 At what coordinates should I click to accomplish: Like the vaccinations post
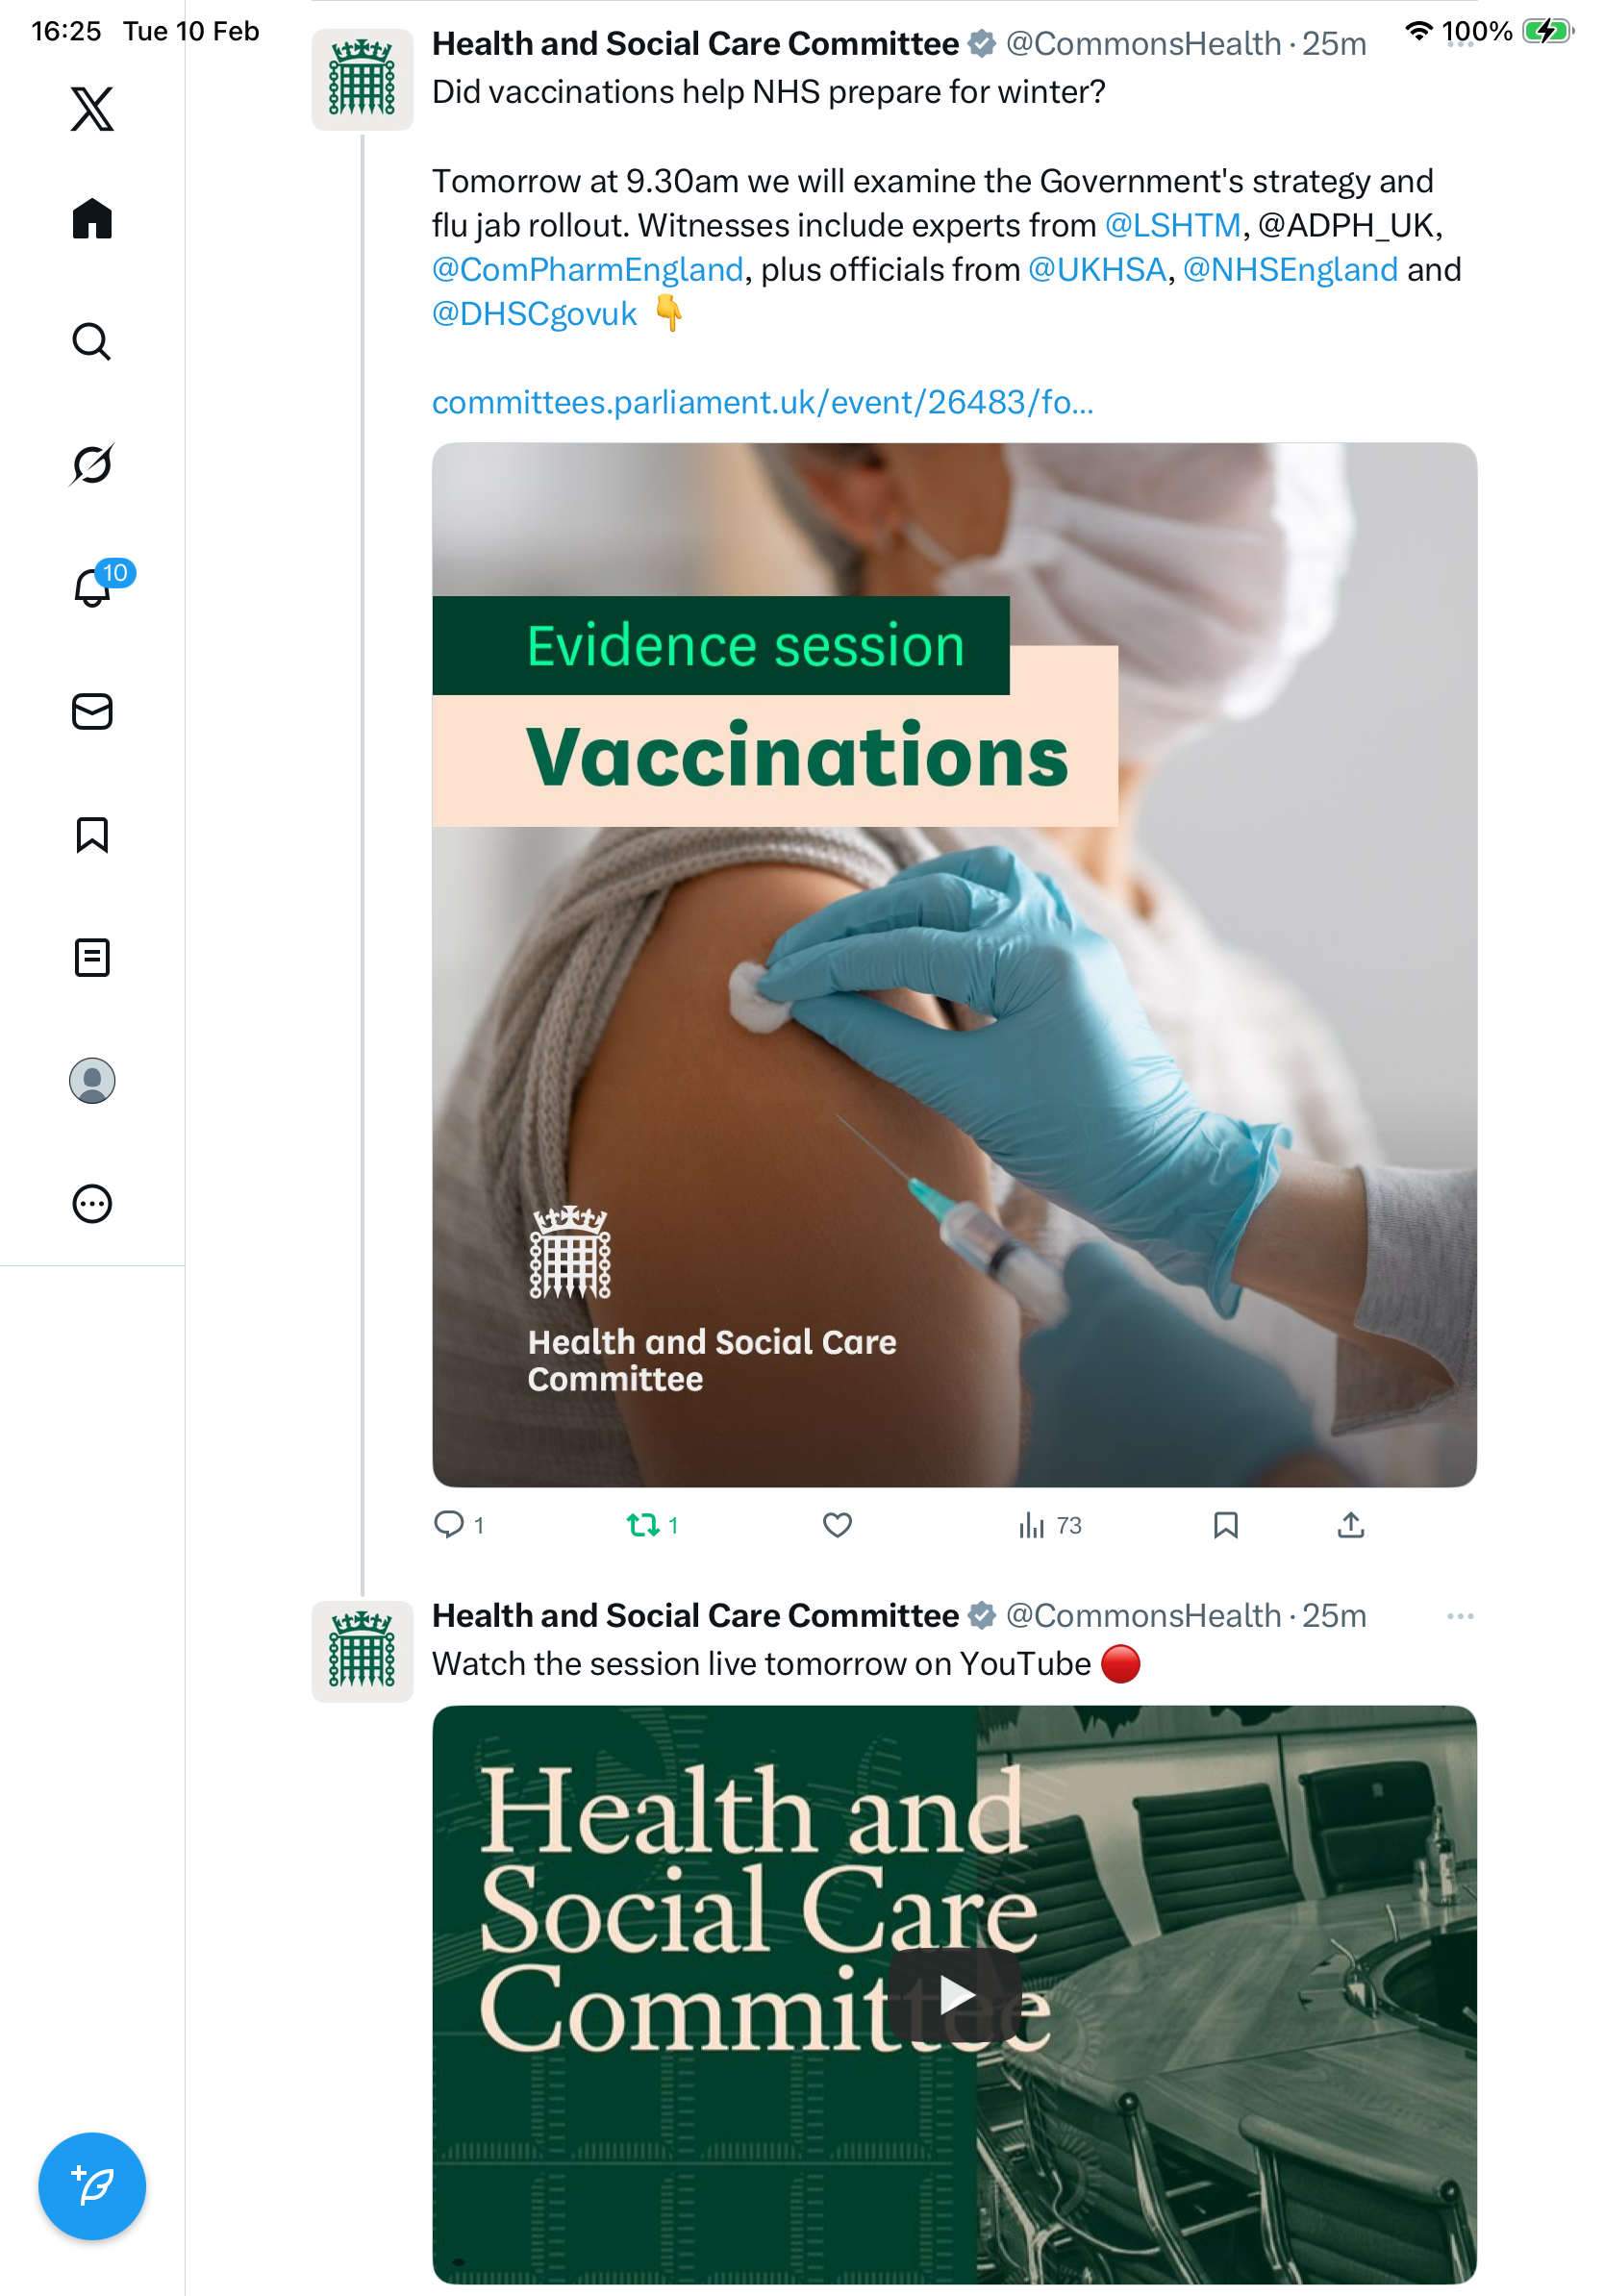[x=837, y=1524]
